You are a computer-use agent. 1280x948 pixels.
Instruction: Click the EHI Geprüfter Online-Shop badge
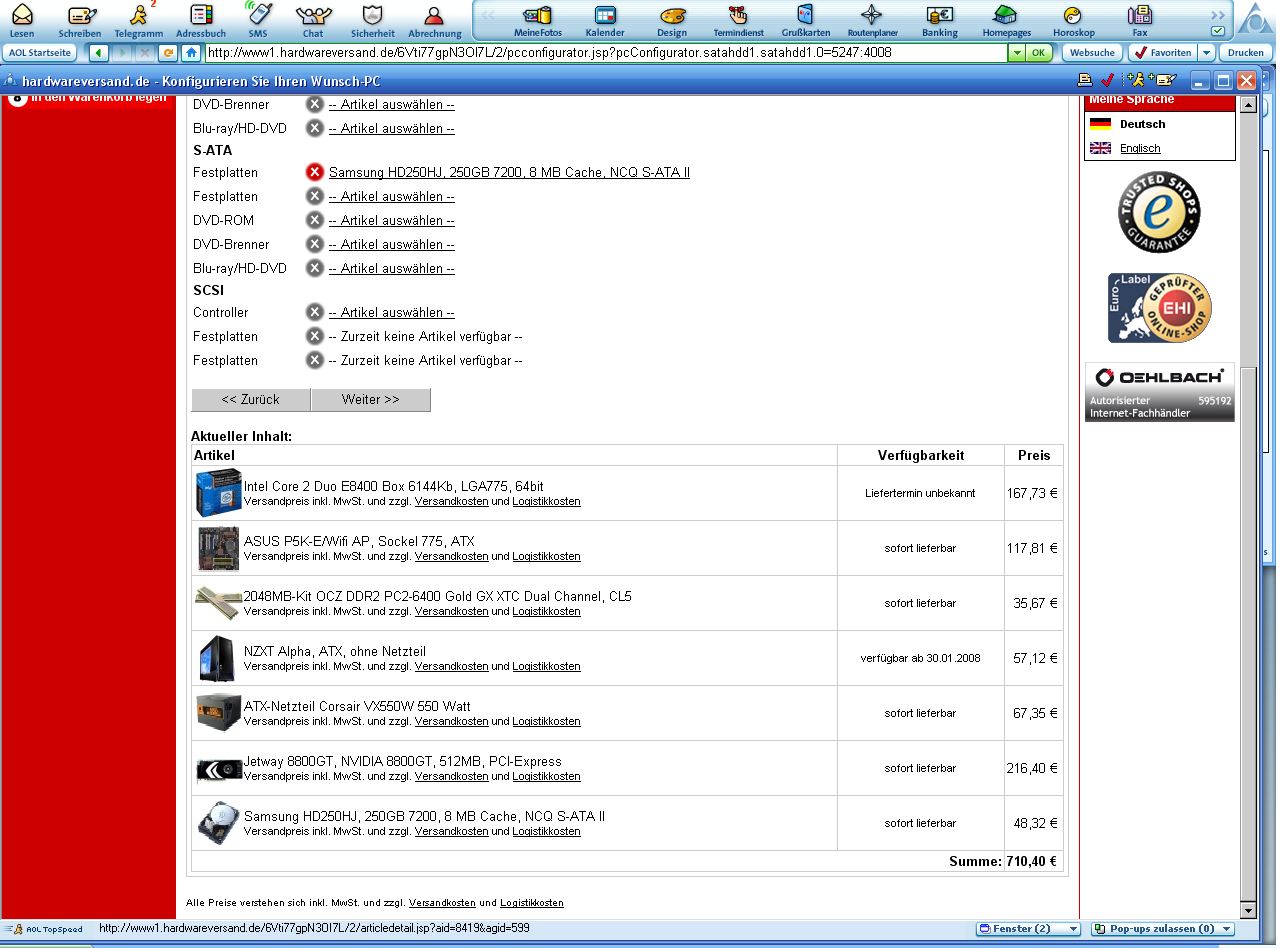(x=1160, y=308)
